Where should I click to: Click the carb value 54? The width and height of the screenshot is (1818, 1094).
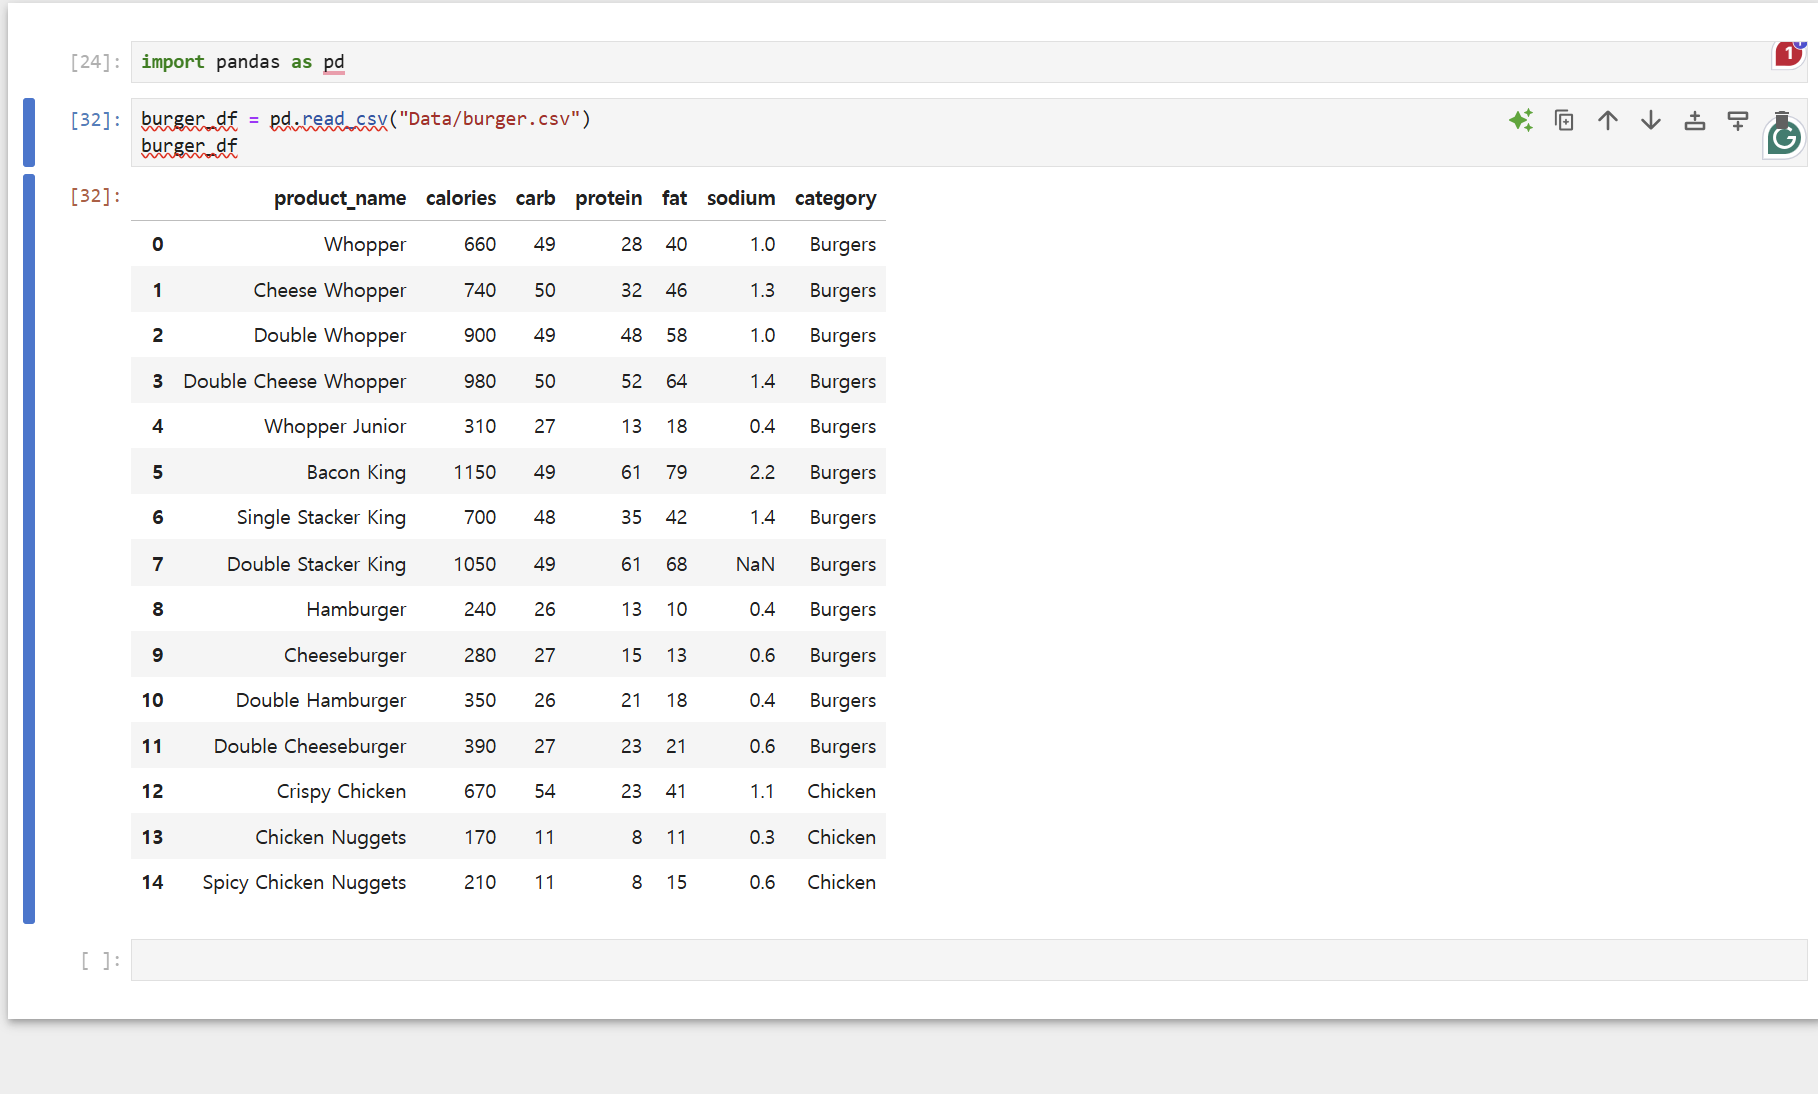coord(545,791)
